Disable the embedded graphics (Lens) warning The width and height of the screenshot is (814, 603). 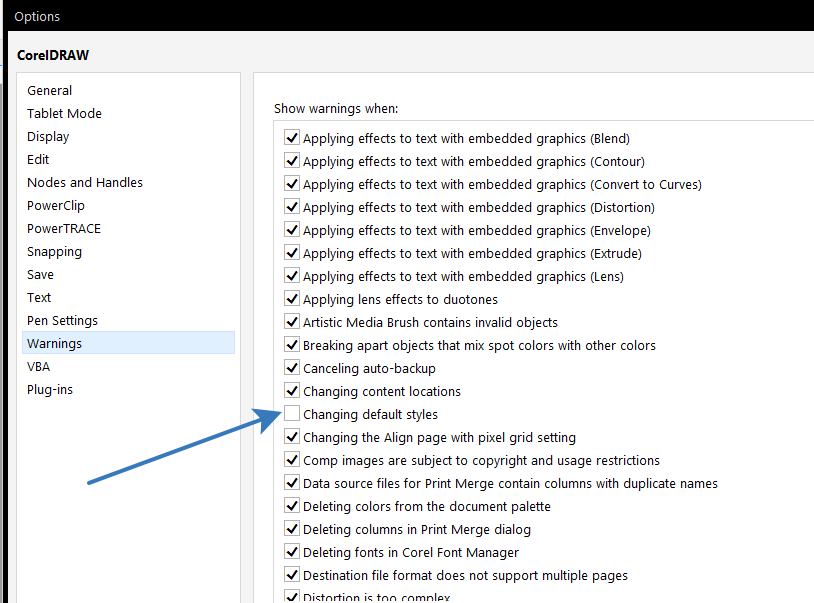click(x=292, y=276)
